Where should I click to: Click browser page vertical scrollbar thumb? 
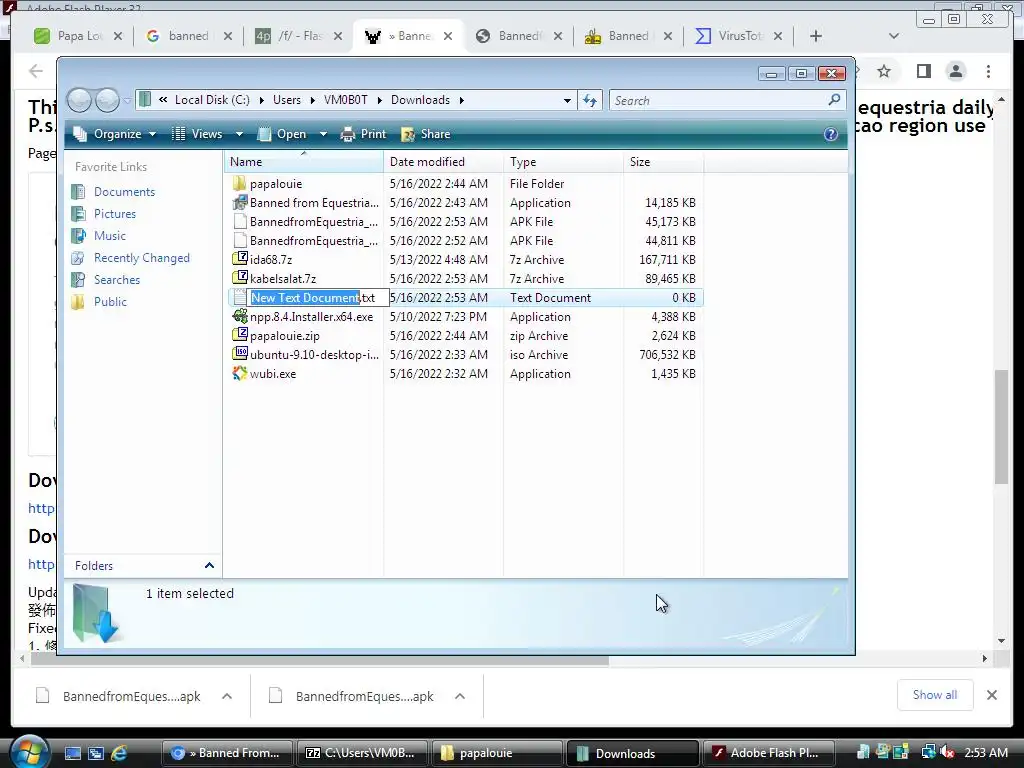[1002, 426]
